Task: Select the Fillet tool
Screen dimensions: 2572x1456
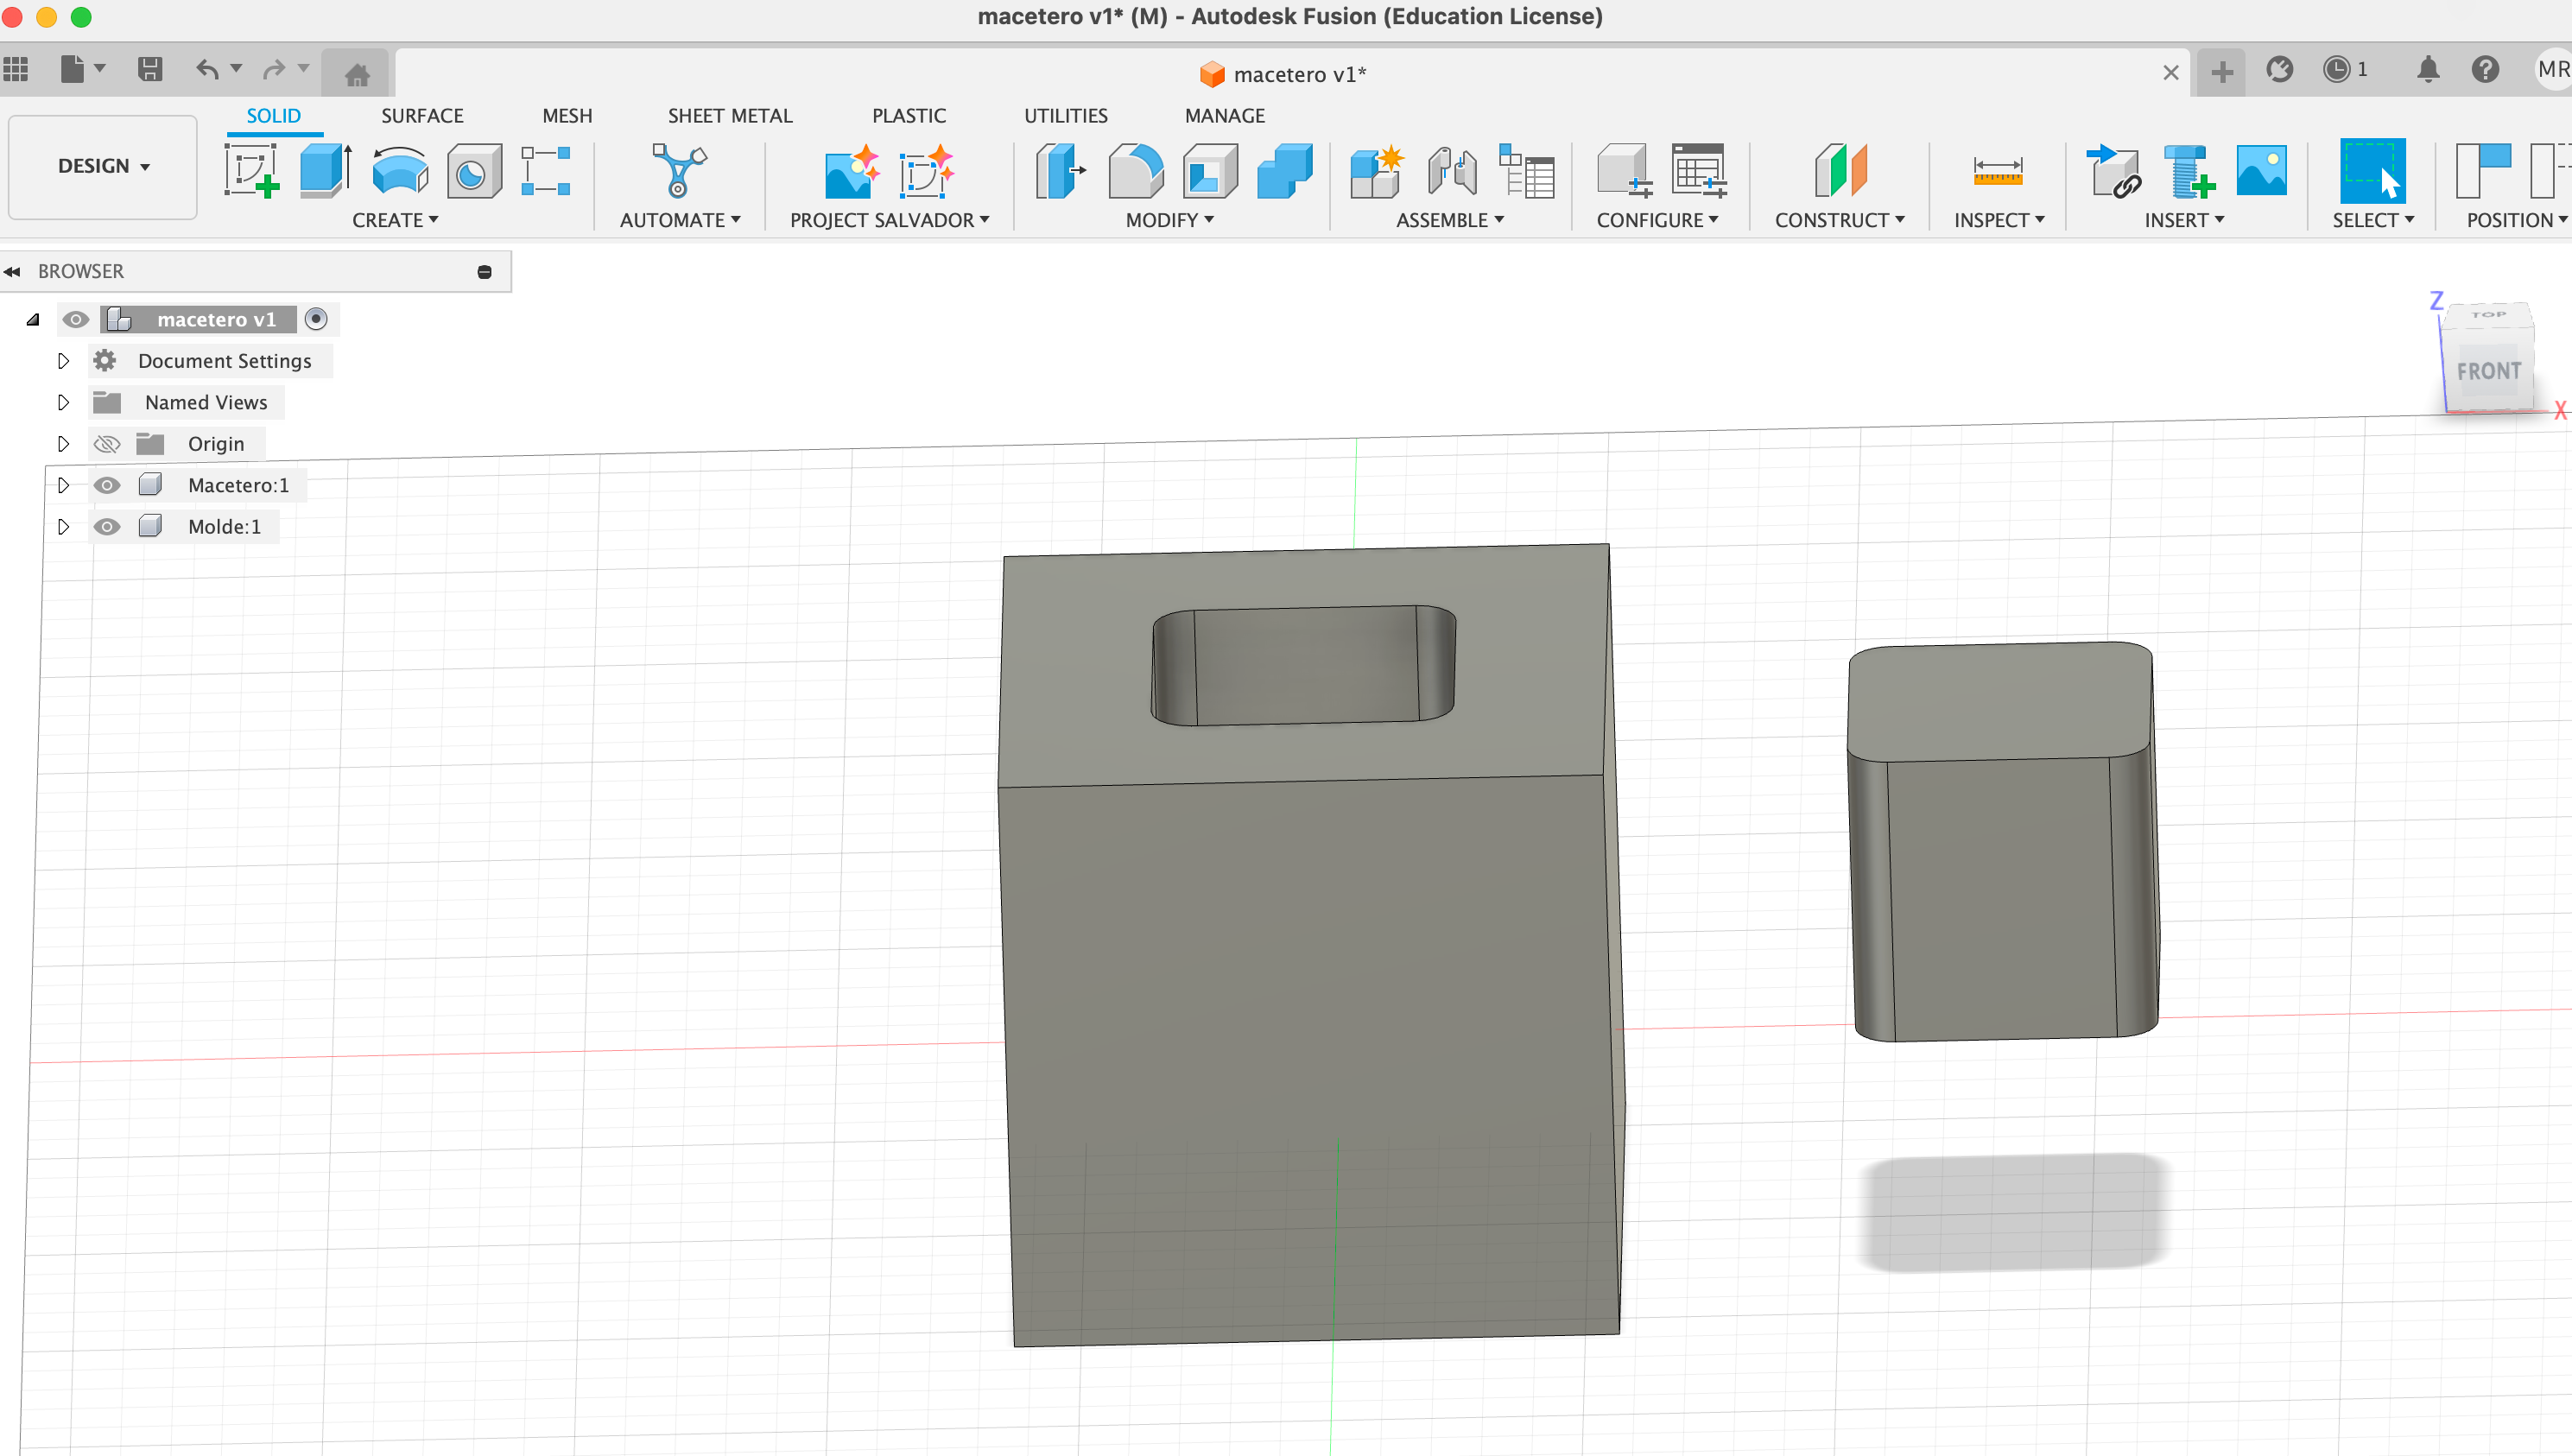Action: click(x=1135, y=171)
